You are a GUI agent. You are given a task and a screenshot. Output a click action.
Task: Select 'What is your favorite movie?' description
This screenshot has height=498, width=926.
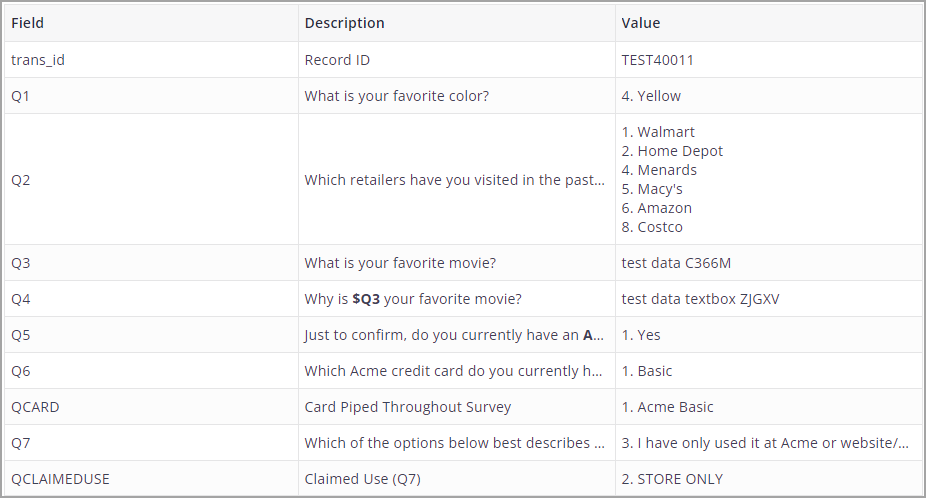400,263
